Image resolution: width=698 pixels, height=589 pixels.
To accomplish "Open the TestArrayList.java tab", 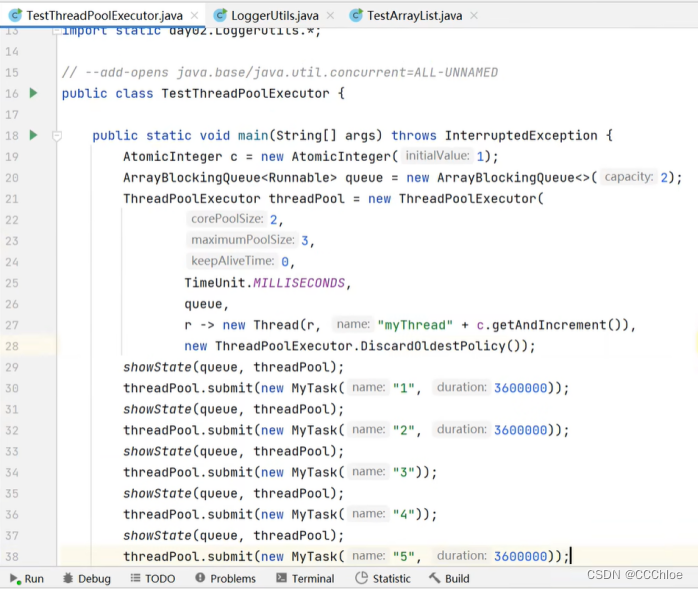I will click(x=414, y=16).
